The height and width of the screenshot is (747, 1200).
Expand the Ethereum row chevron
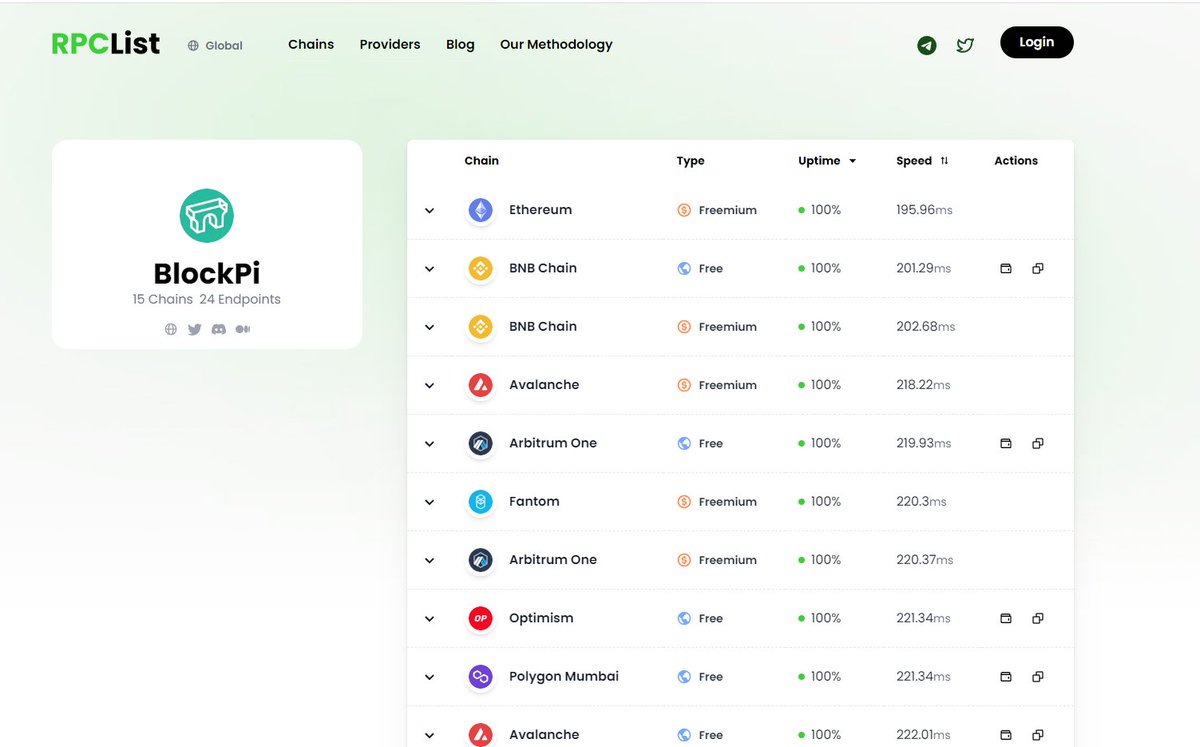tap(429, 211)
